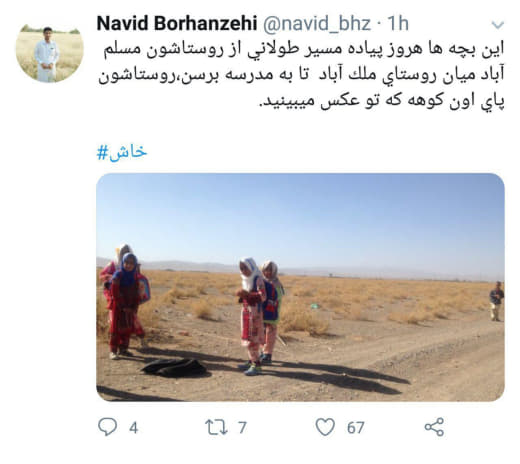520x464 pixels.
Task: Open the share icon on the tweet
Action: pos(434,427)
